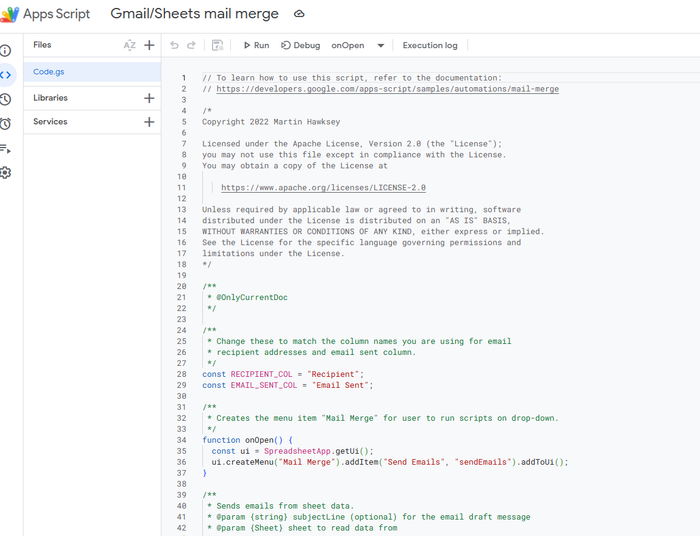Click the cloud saved status icon
Image resolution: width=700 pixels, height=536 pixels.
(299, 14)
